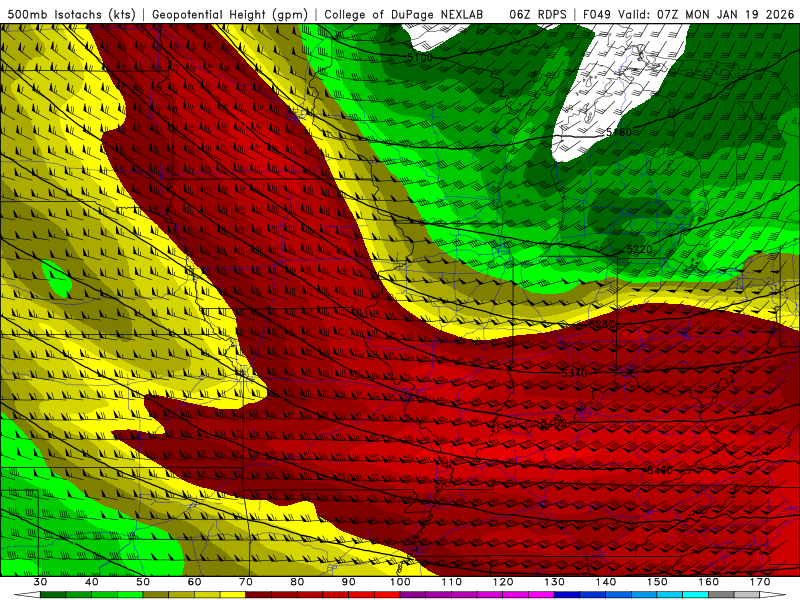Click the 30 value on the color scale
The image size is (800, 600).
pyautogui.click(x=40, y=582)
